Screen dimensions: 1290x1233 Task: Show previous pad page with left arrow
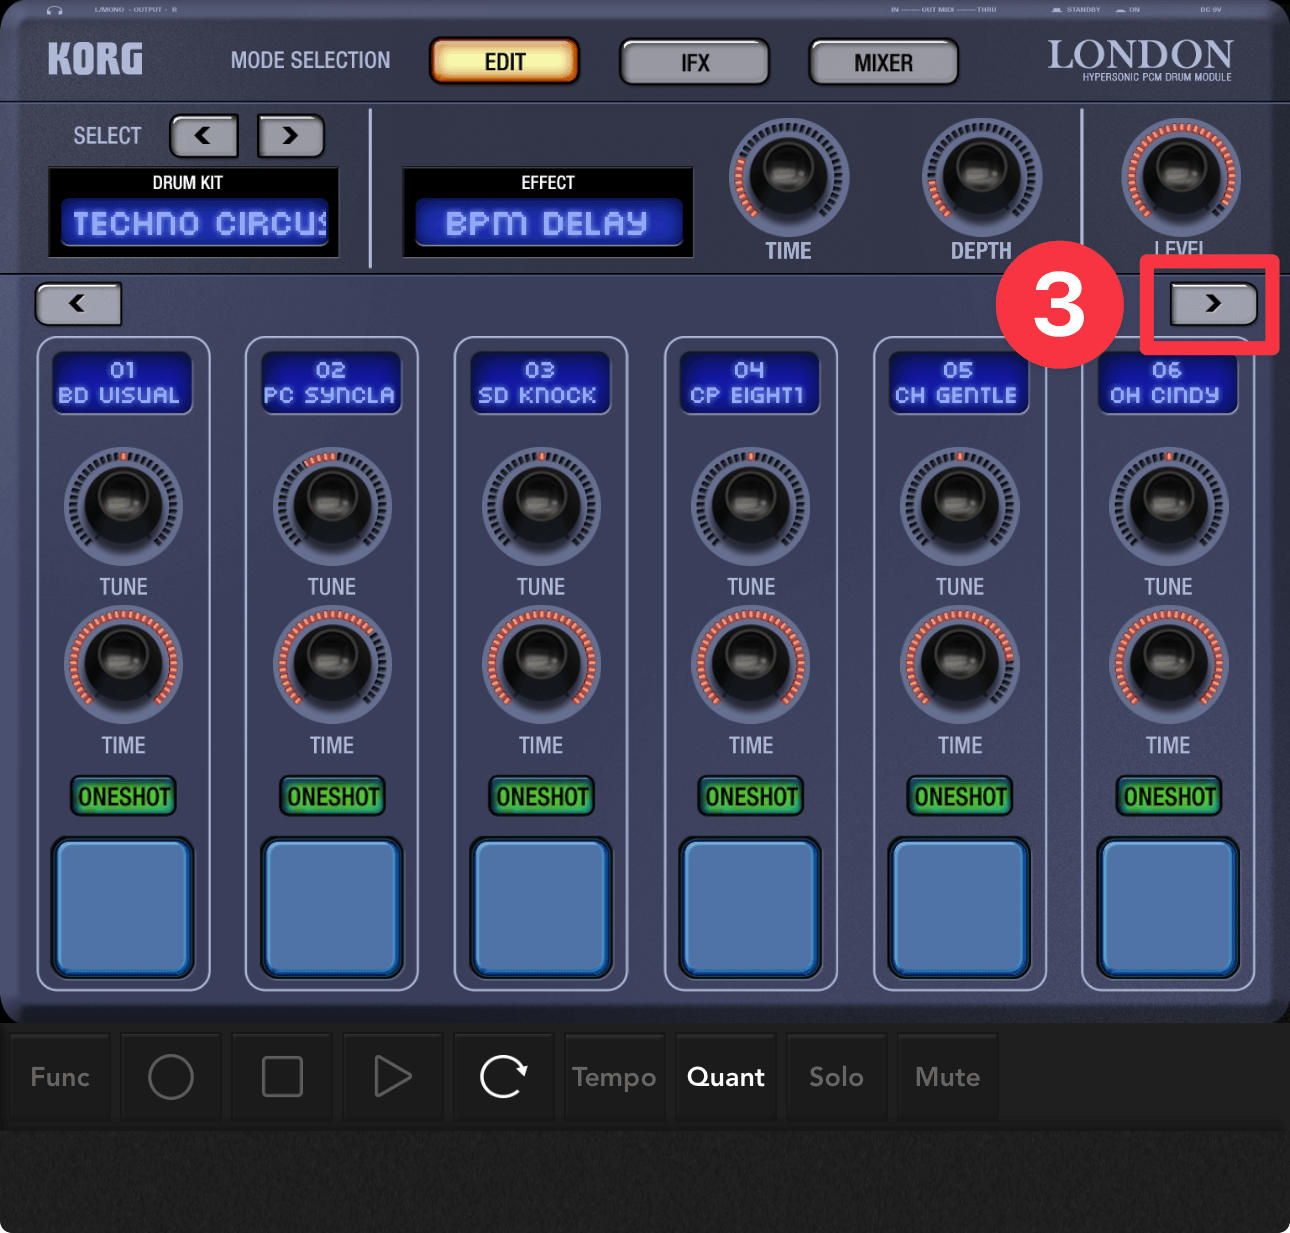click(78, 304)
